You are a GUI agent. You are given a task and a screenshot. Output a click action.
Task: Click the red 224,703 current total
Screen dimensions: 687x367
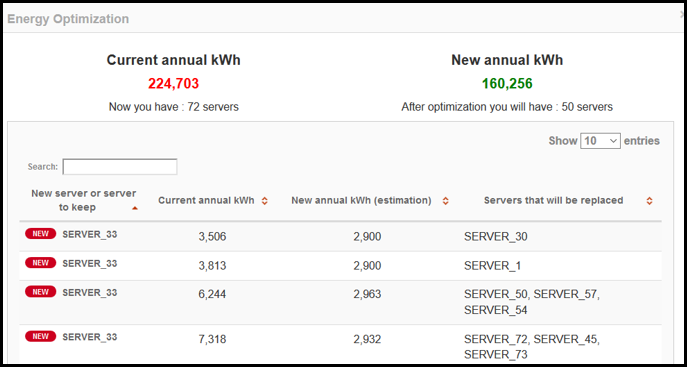pyautogui.click(x=174, y=84)
